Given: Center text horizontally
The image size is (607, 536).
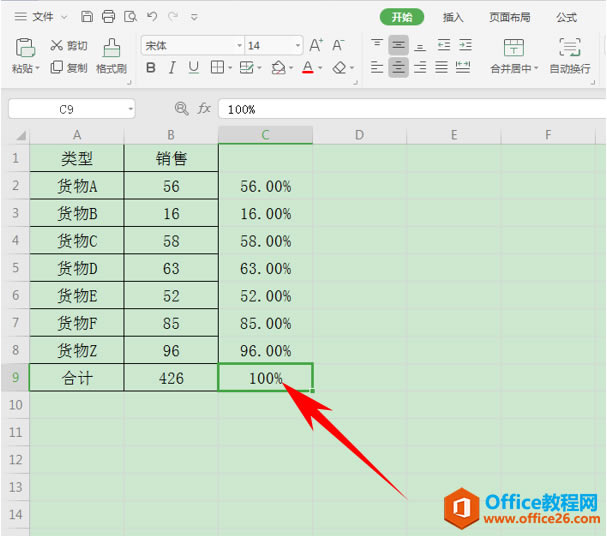Looking at the screenshot, I should (x=398, y=68).
